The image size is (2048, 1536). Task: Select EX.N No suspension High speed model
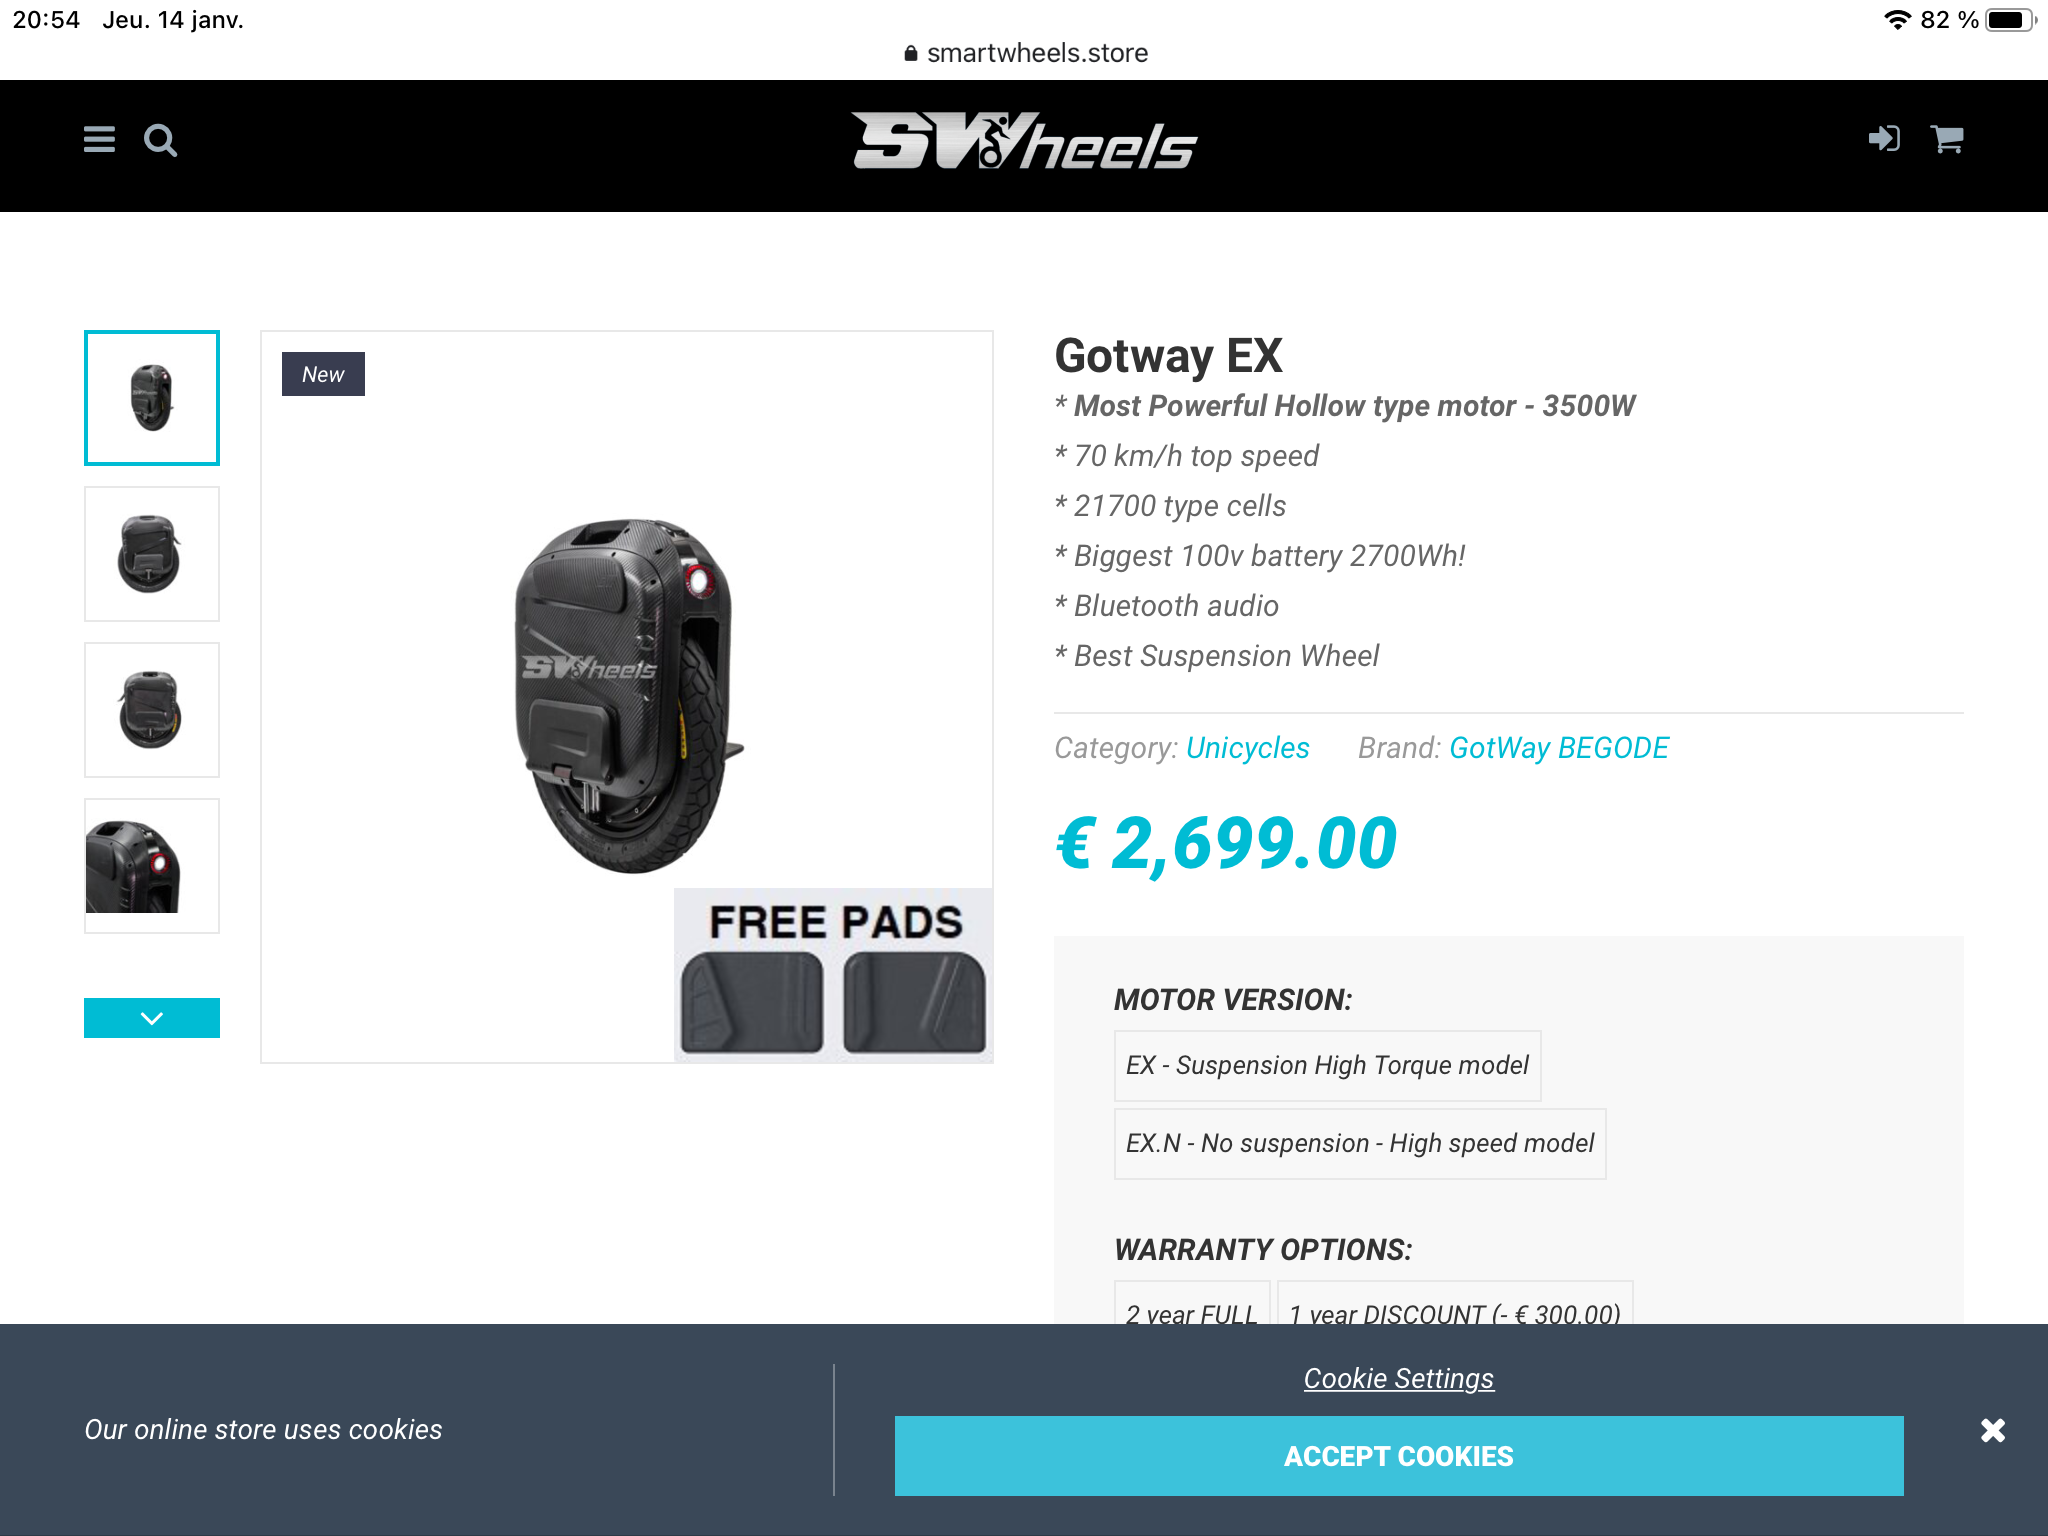(1360, 1143)
